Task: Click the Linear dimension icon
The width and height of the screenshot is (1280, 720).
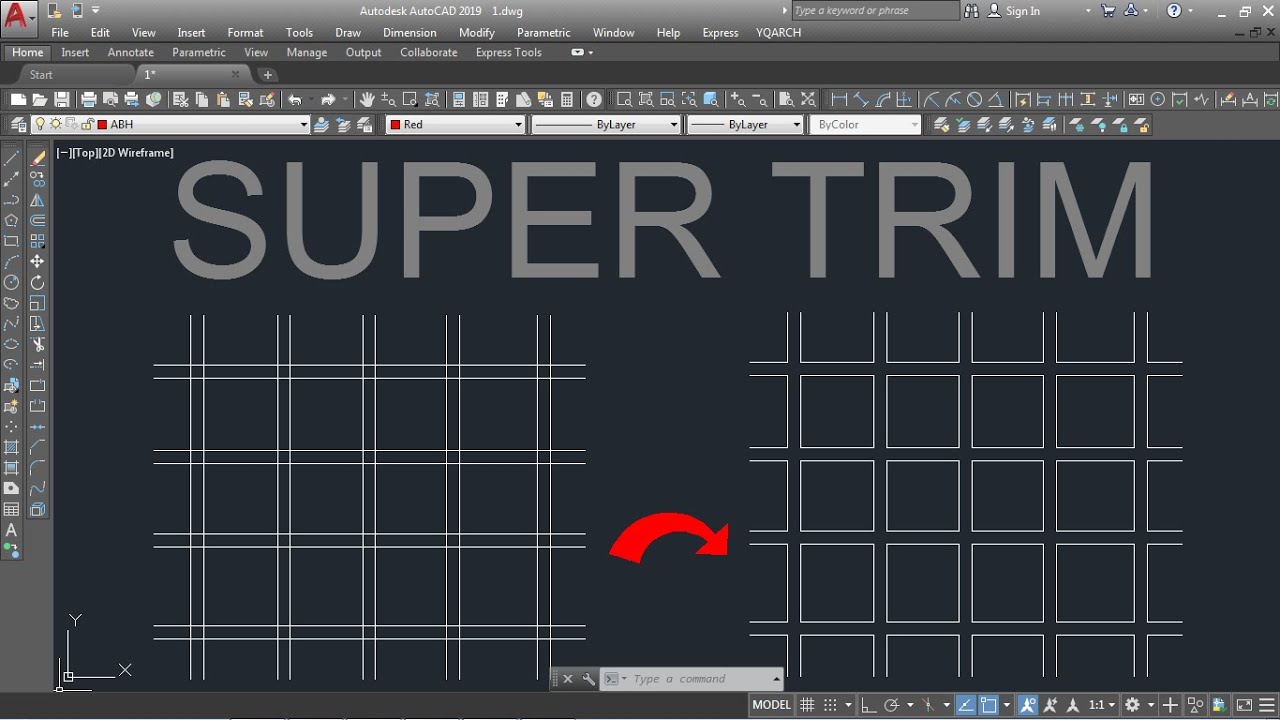Action: [x=839, y=99]
